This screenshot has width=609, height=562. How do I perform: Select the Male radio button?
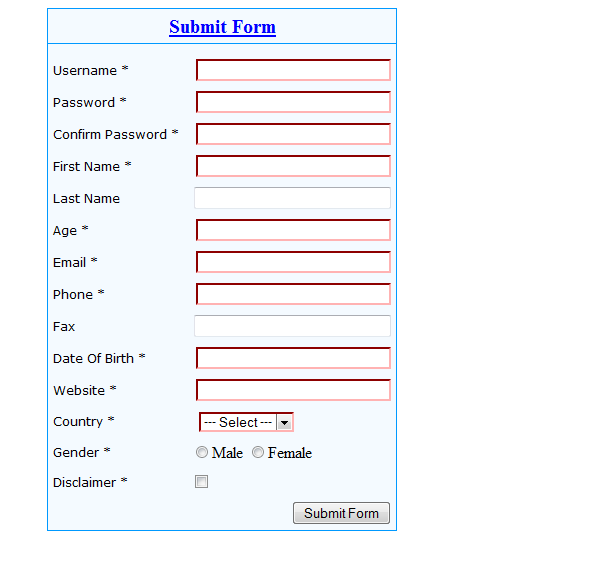tap(202, 453)
